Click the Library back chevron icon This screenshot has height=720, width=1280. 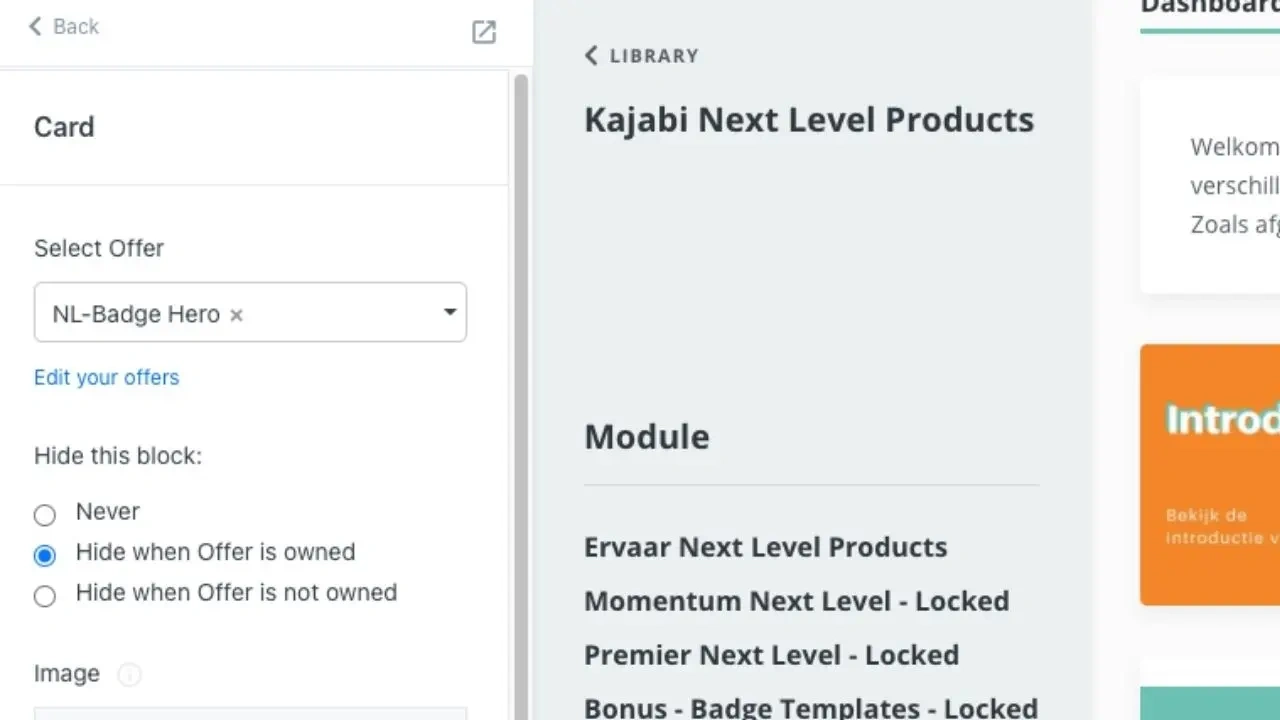point(591,56)
